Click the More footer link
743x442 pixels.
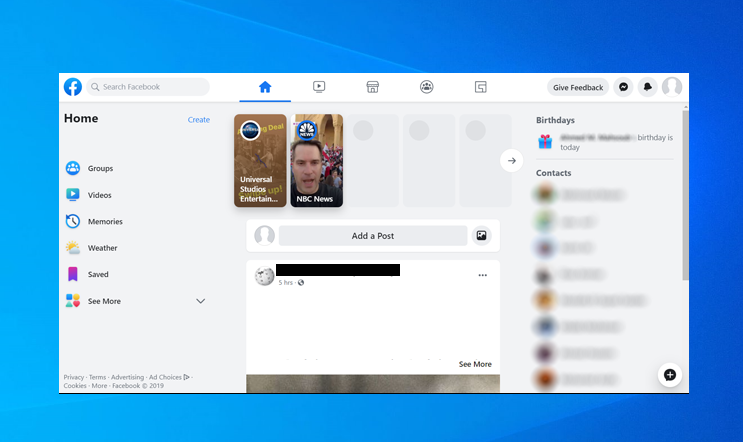(x=99, y=386)
